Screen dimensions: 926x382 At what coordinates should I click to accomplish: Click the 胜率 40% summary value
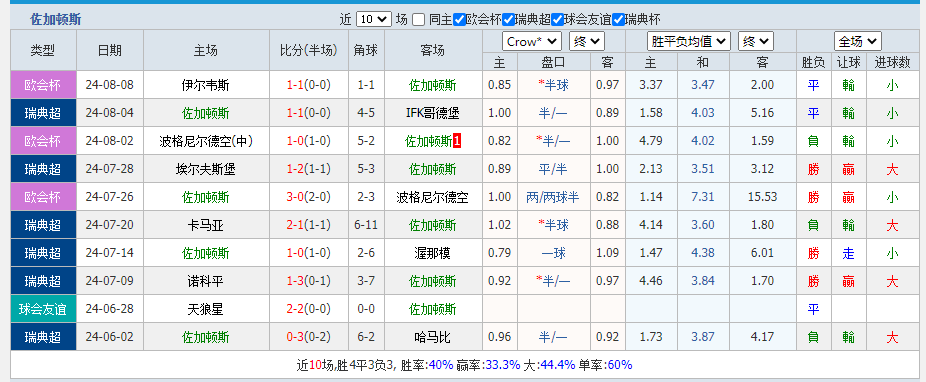point(441,365)
